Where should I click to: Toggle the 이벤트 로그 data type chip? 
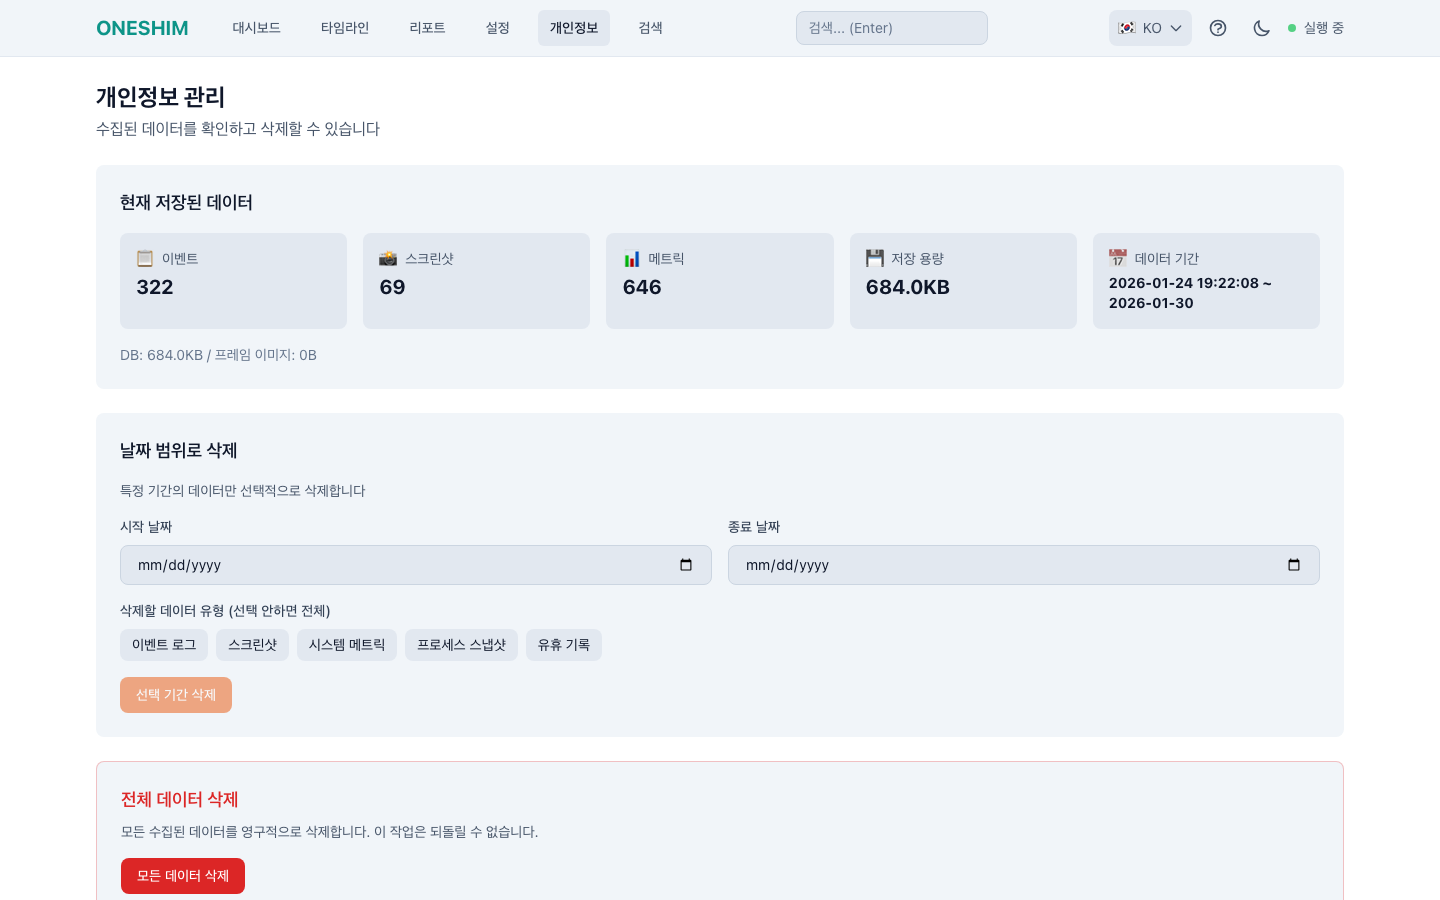pos(164,645)
